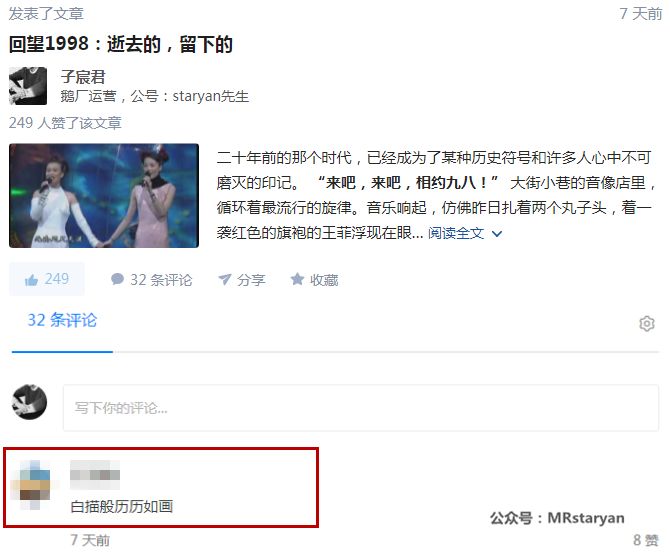Click author name 子宸君
Image resolution: width=670 pixels, height=559 pixels.
[83, 77]
